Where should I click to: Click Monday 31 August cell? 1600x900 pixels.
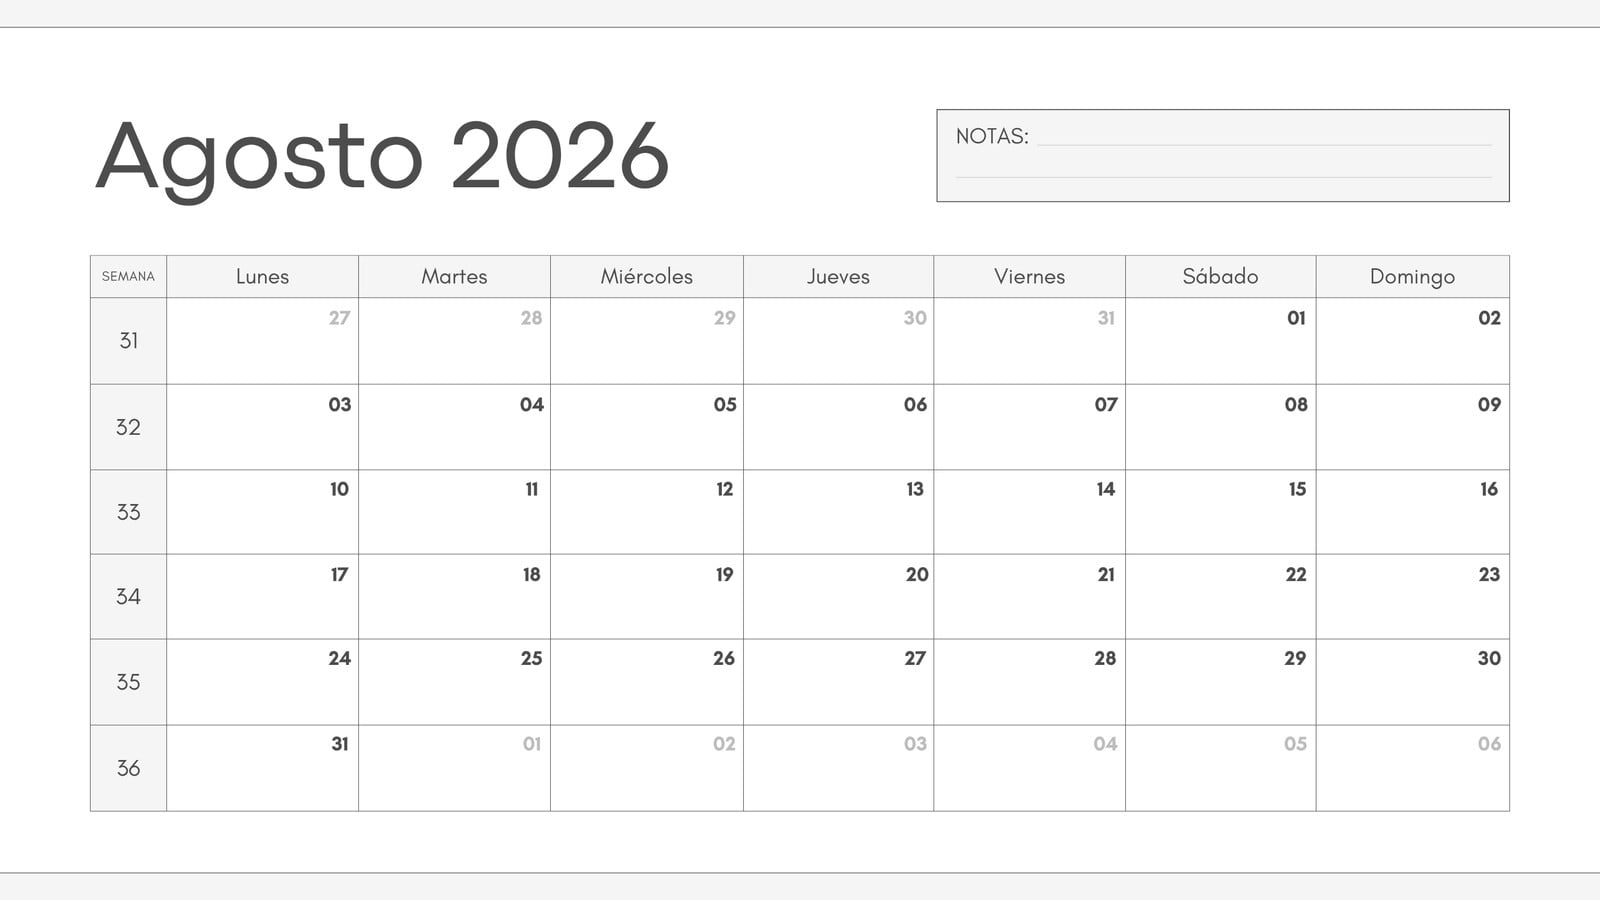click(262, 768)
